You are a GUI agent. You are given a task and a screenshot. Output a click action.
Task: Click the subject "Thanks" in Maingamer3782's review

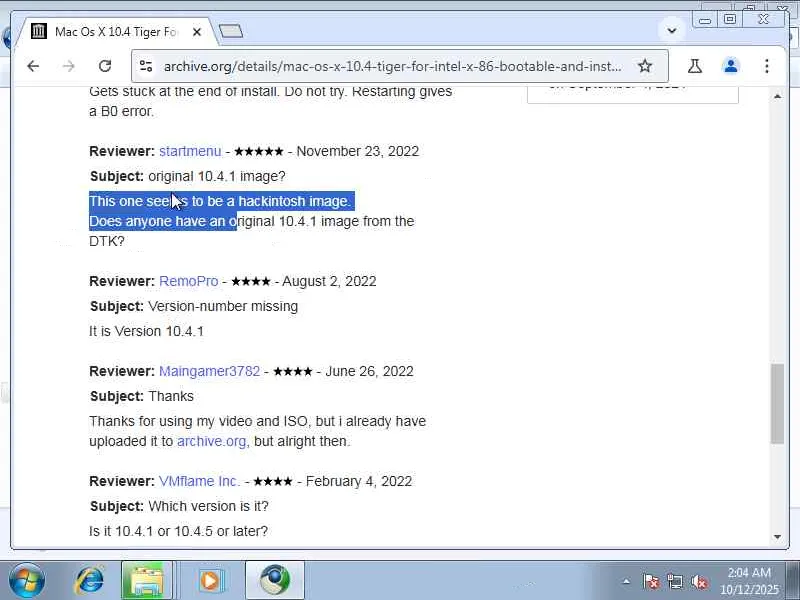click(x=171, y=396)
